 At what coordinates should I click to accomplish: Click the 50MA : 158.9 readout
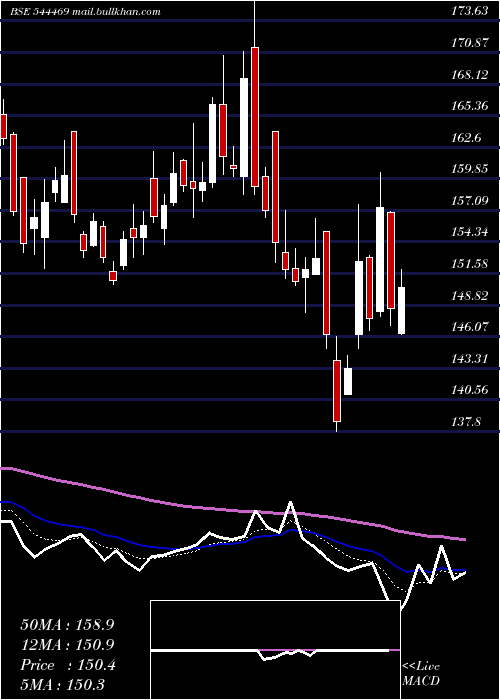67,625
